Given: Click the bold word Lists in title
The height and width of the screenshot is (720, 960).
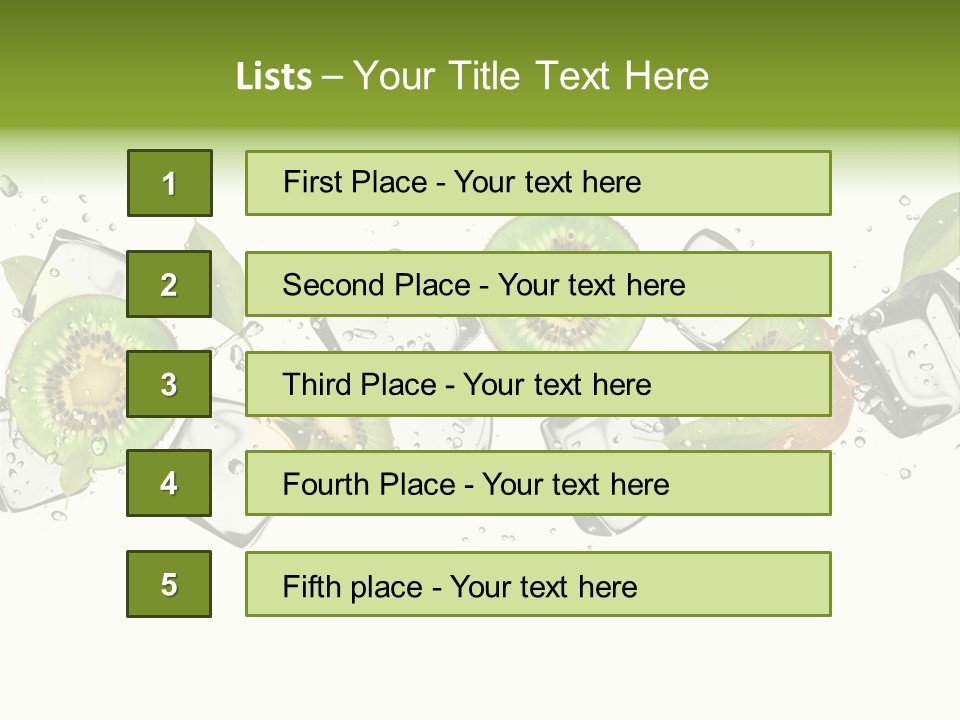Looking at the screenshot, I should [273, 76].
